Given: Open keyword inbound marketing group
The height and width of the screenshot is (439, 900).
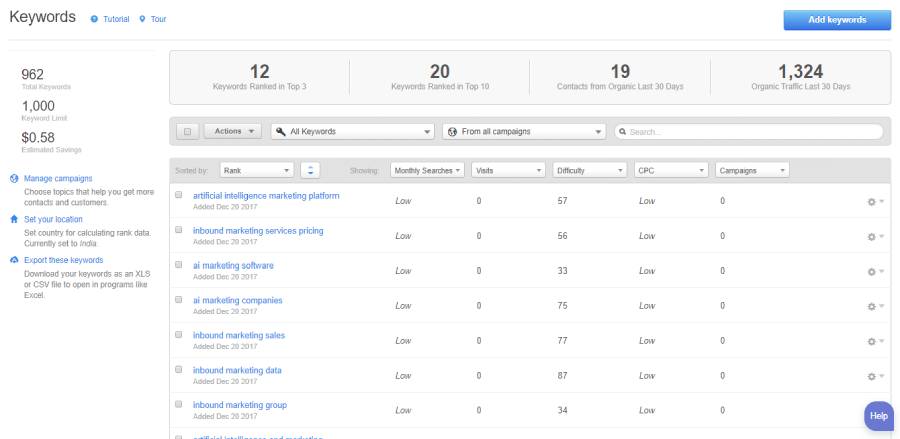Looking at the screenshot, I should [x=240, y=405].
